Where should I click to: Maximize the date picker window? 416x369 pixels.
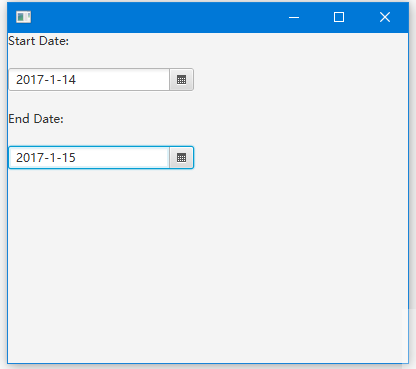click(x=339, y=17)
